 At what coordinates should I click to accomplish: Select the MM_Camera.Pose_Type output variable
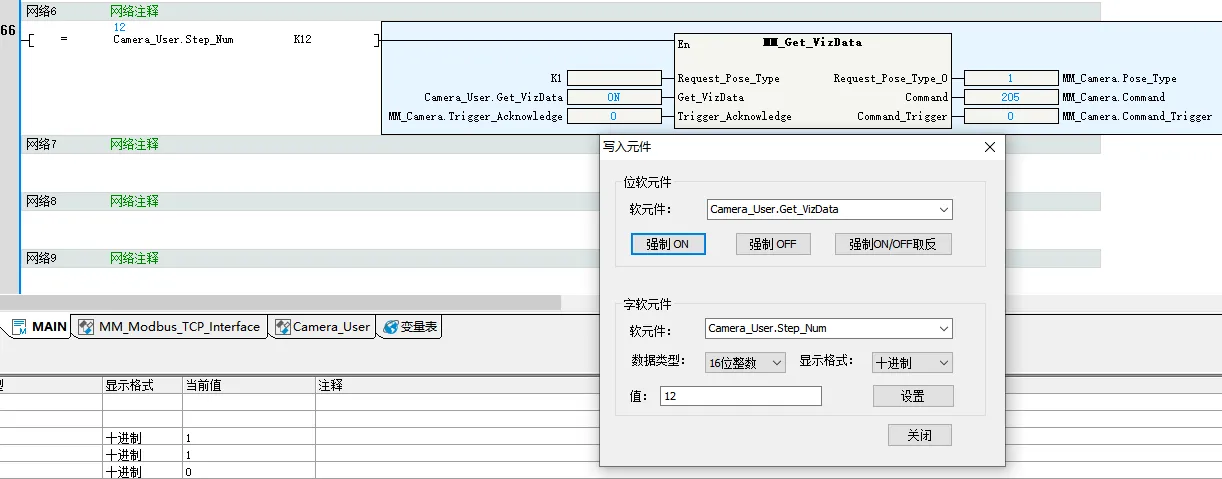1119,78
